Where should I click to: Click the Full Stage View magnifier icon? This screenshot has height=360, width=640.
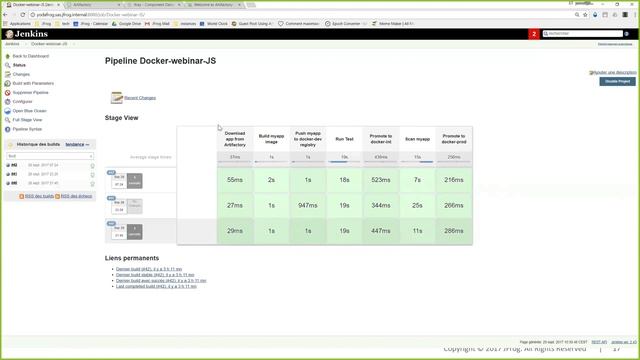[7, 120]
